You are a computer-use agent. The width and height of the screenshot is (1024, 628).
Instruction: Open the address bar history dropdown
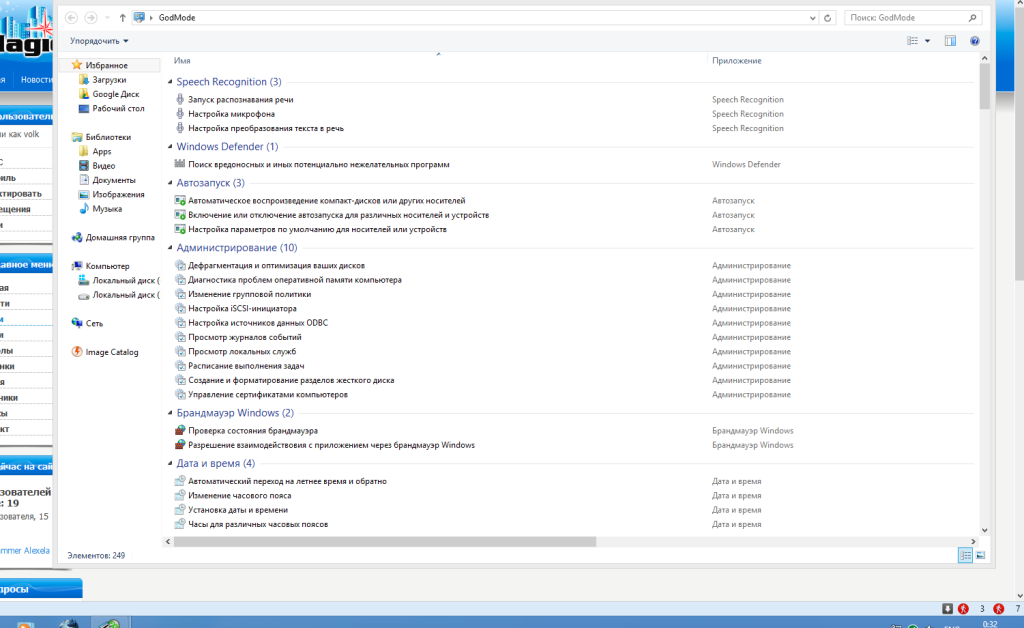[x=812, y=18]
